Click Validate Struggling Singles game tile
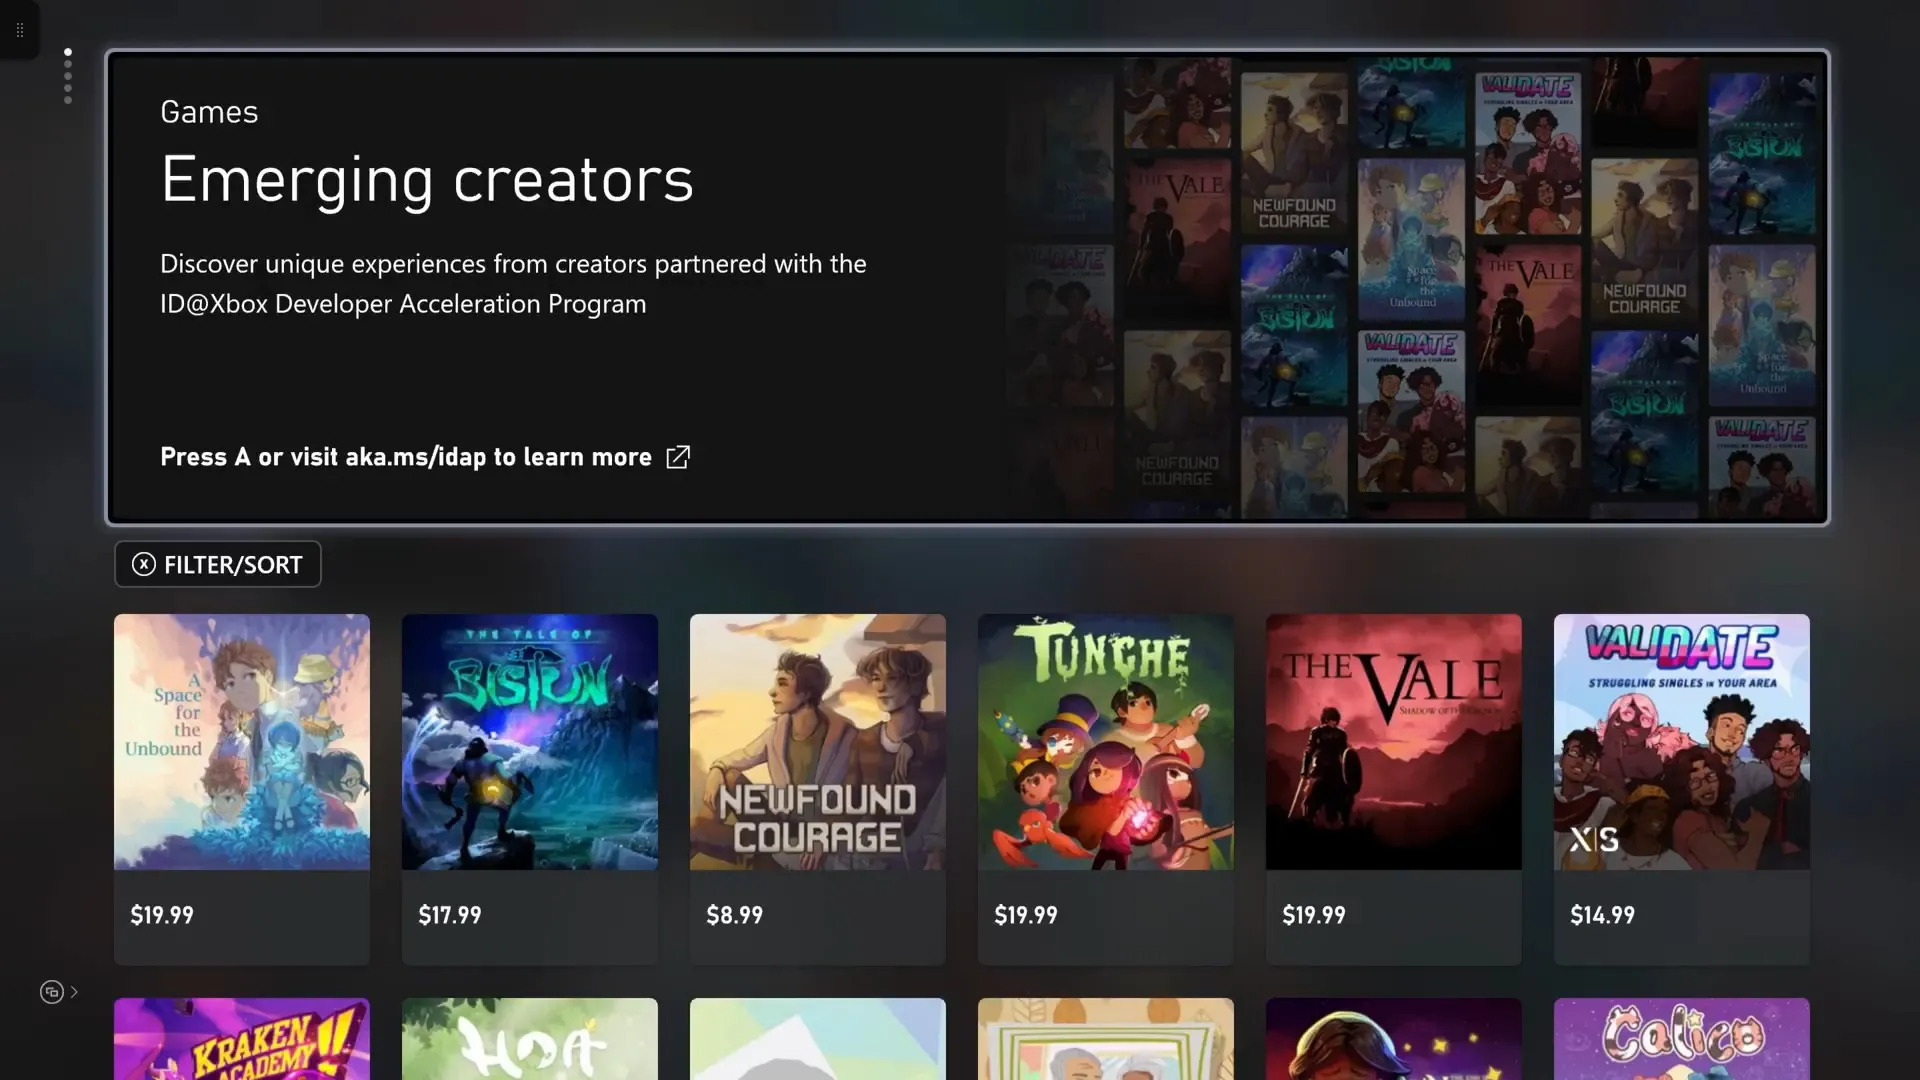Screen dimensions: 1920x1080 [x=1681, y=741]
